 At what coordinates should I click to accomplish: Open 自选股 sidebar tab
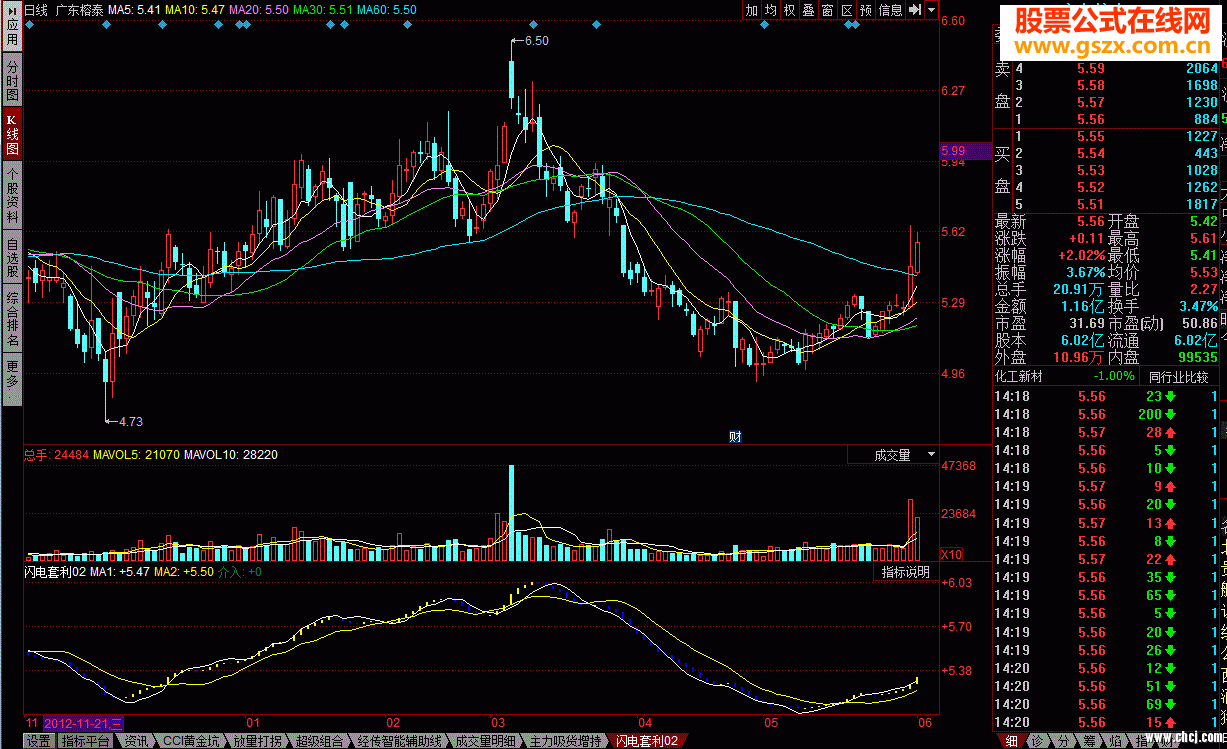(12, 257)
